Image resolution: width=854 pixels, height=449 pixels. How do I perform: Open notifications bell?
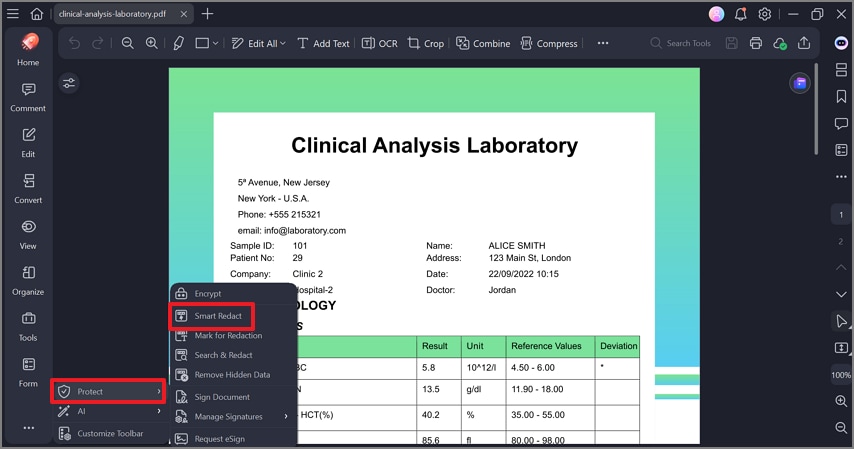741,14
